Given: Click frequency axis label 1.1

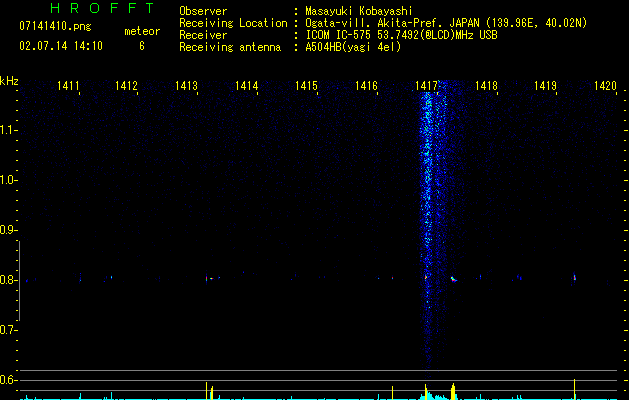Looking at the screenshot, I should click(8, 130).
